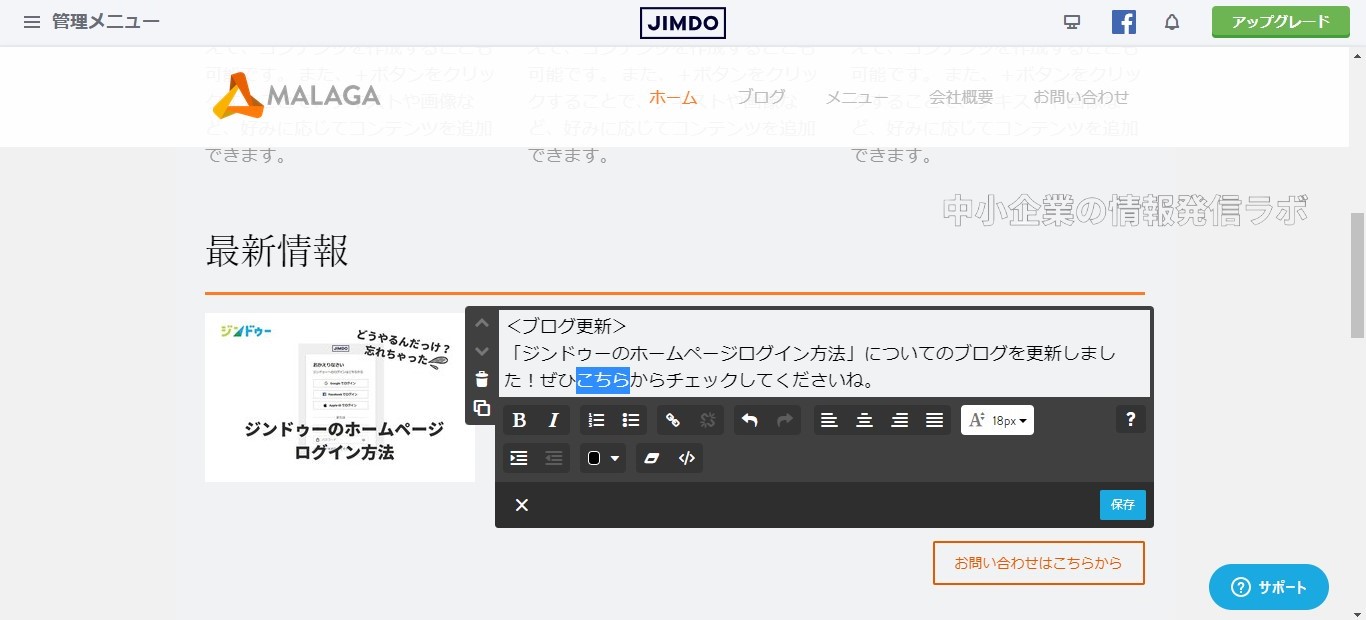Click the 保存 save button
The height and width of the screenshot is (620, 1366).
pos(1121,505)
